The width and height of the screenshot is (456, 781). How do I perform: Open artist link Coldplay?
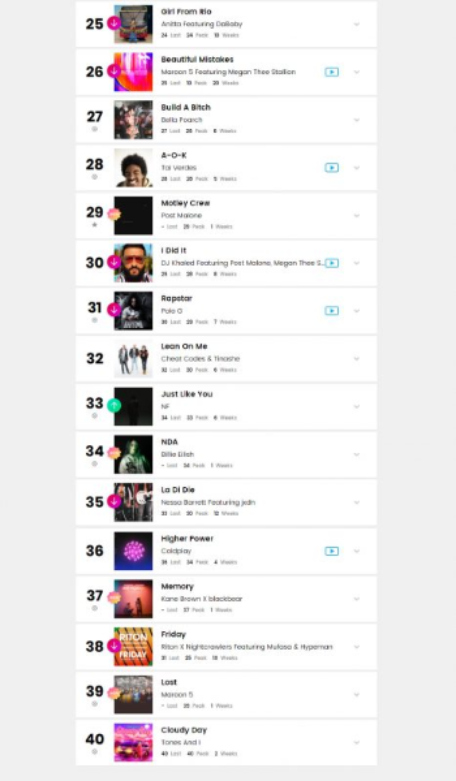click(176, 551)
